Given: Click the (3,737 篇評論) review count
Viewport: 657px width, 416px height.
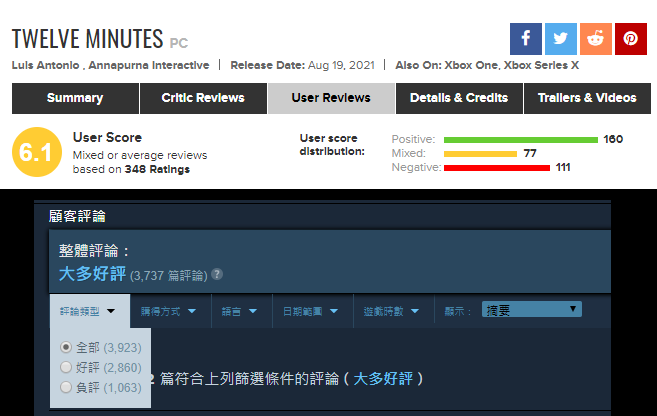Looking at the screenshot, I should coord(169,276).
